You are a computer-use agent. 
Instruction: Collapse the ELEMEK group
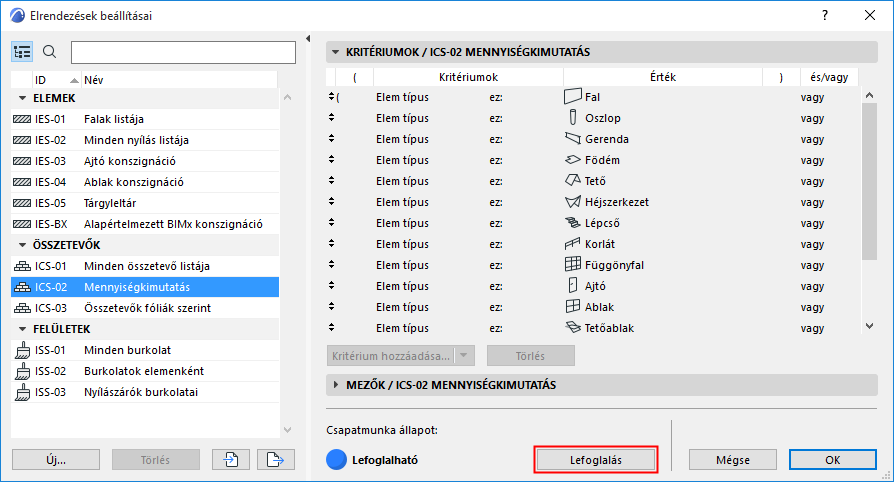pos(23,98)
